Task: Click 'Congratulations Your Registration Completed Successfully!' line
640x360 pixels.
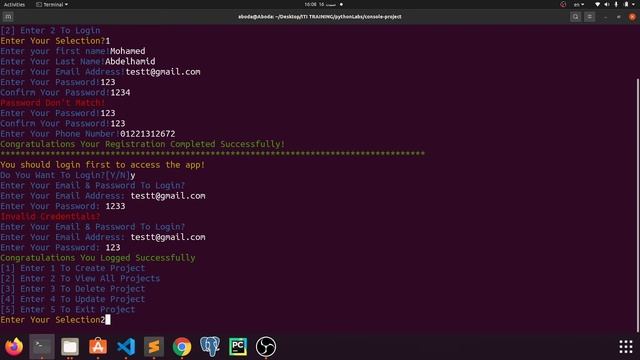Action: click(x=142, y=144)
